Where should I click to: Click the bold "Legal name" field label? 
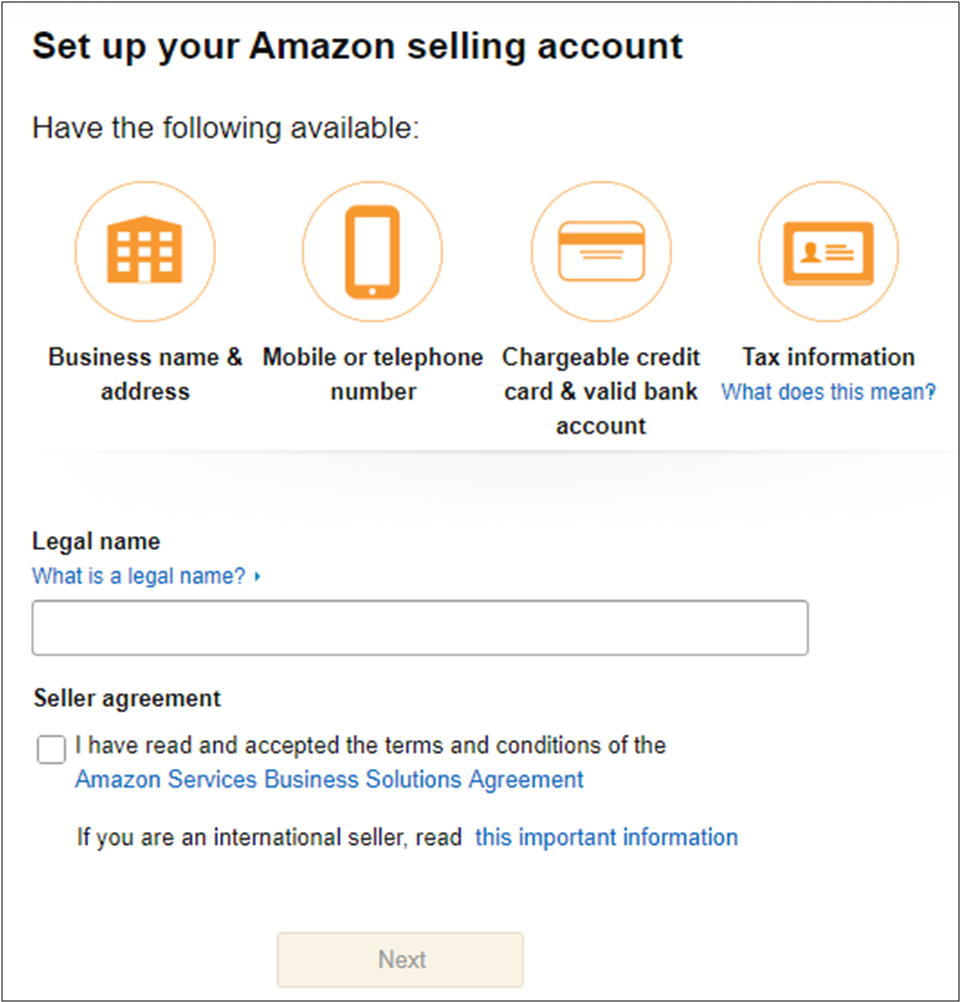click(96, 541)
